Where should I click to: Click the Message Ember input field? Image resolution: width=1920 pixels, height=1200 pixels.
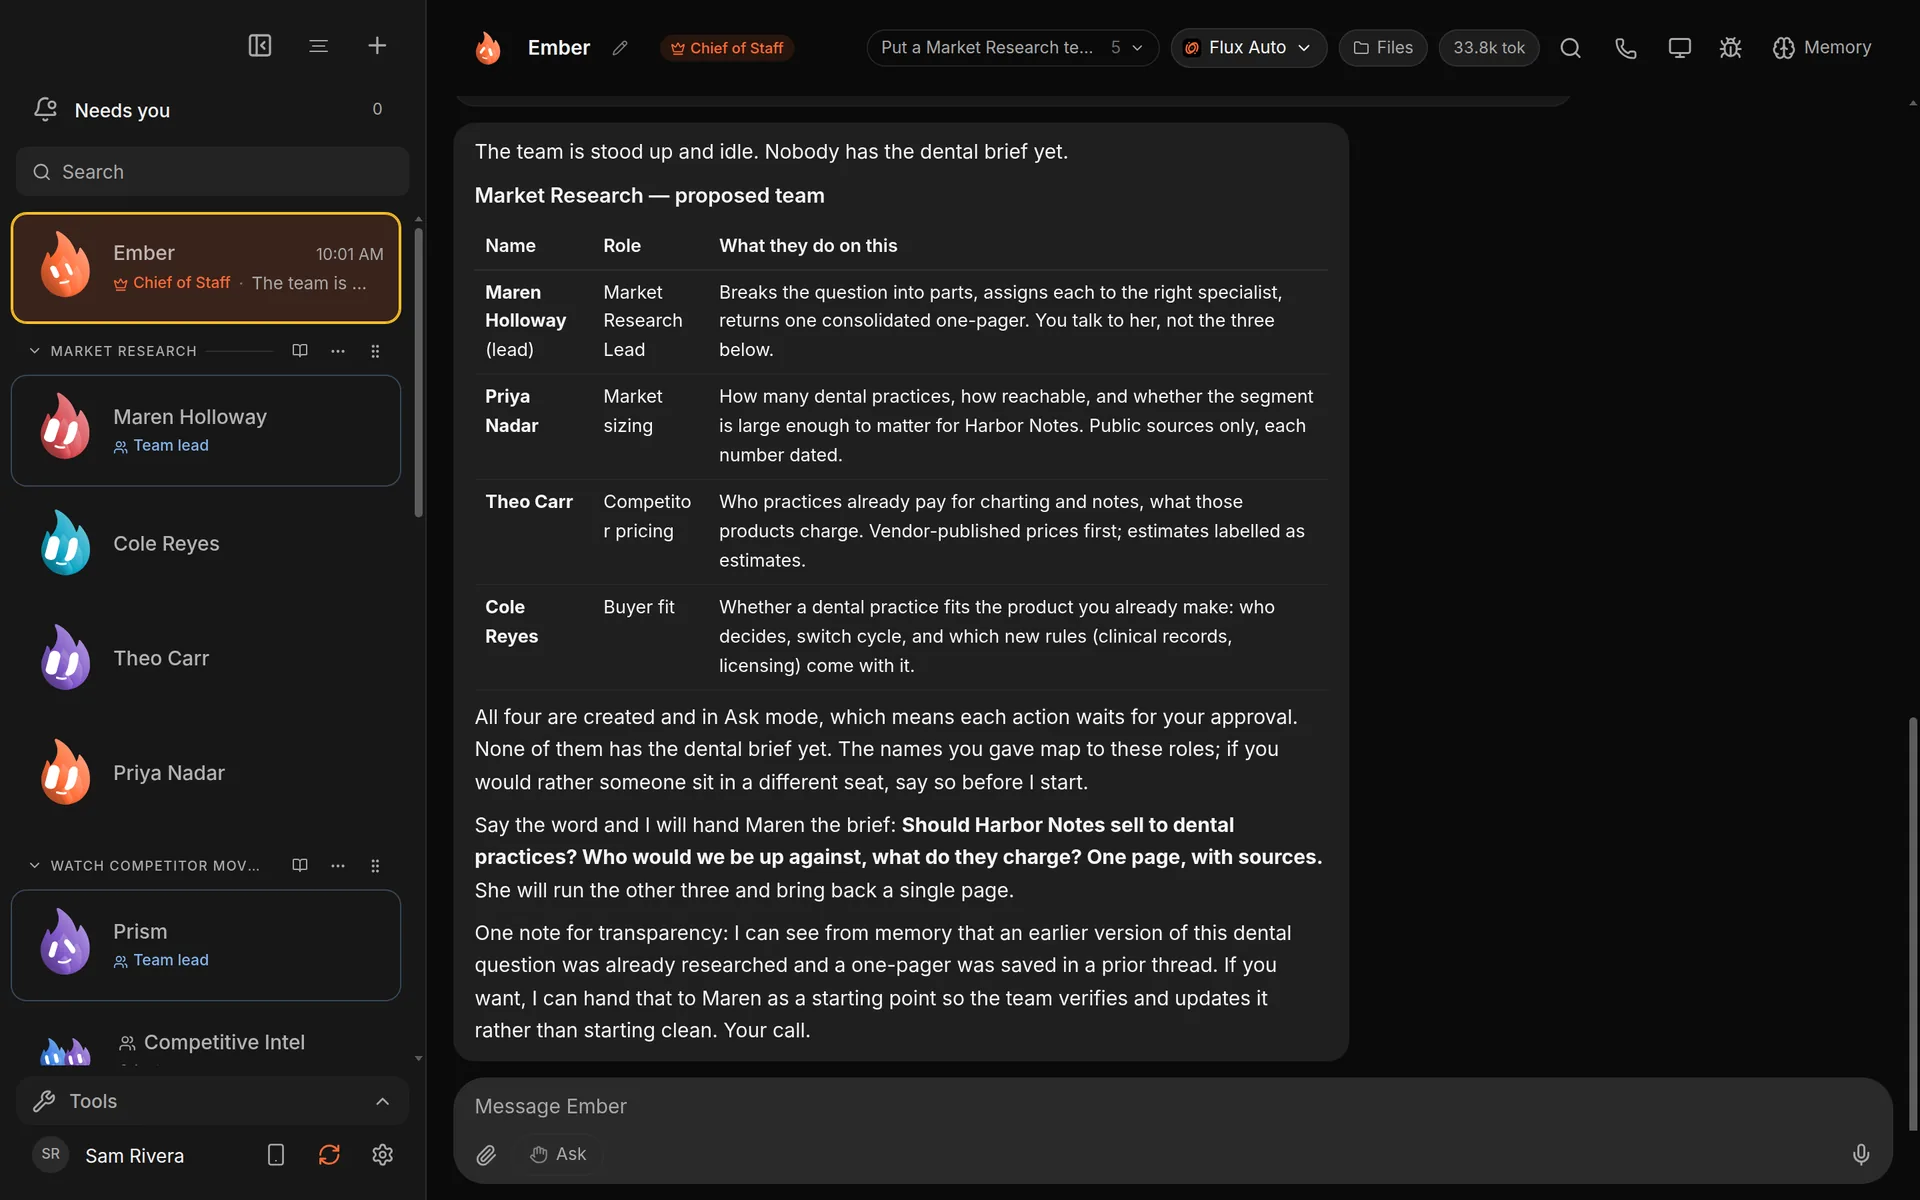pos(1172,1106)
